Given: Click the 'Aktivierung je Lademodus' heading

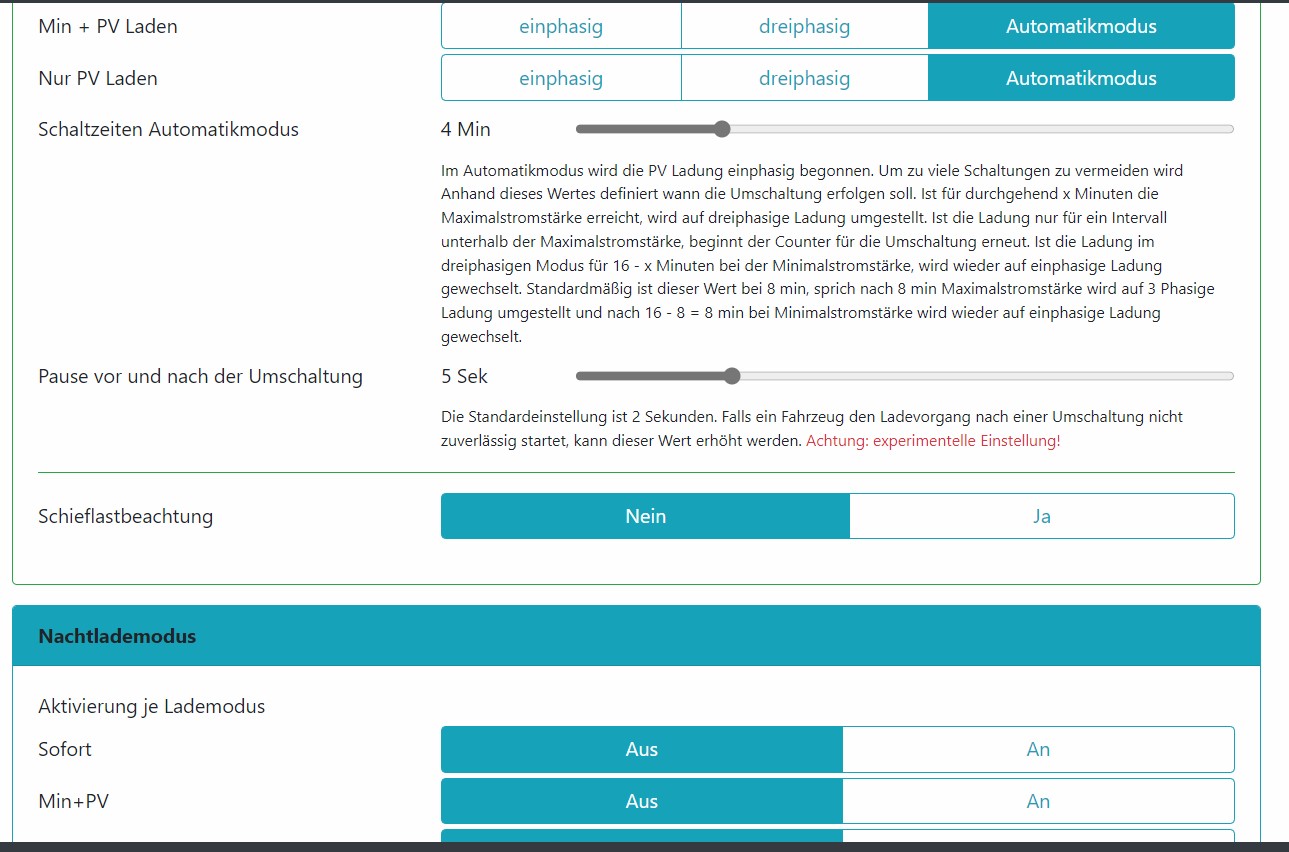Looking at the screenshot, I should point(152,706).
